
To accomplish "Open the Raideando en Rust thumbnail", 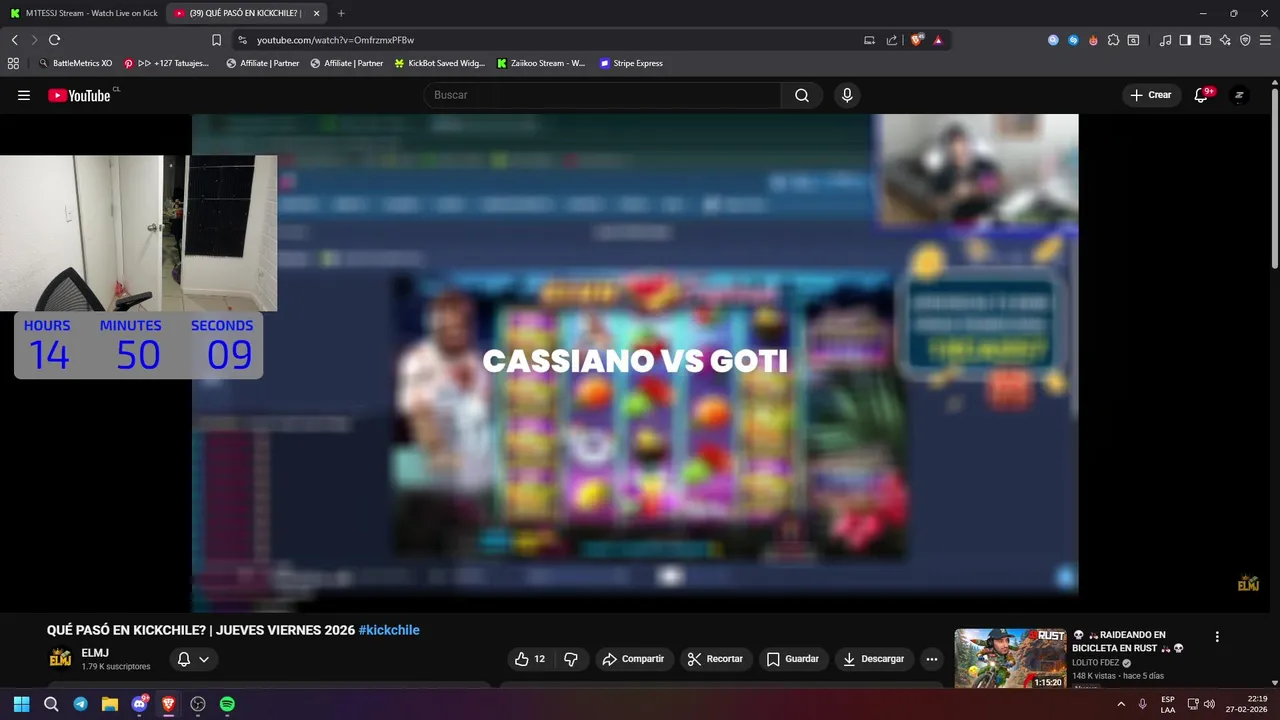I will [x=1010, y=658].
